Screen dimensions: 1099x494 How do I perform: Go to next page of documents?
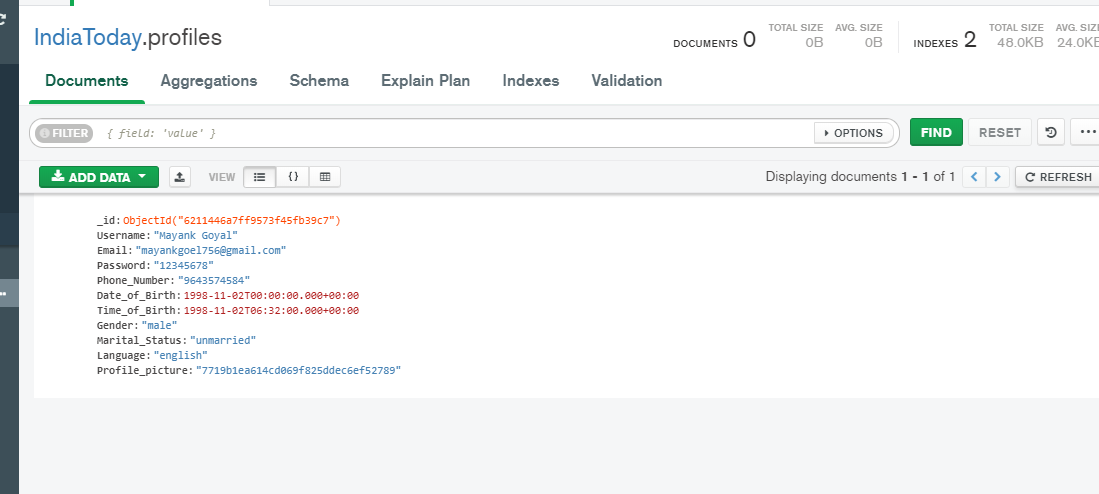tap(998, 177)
